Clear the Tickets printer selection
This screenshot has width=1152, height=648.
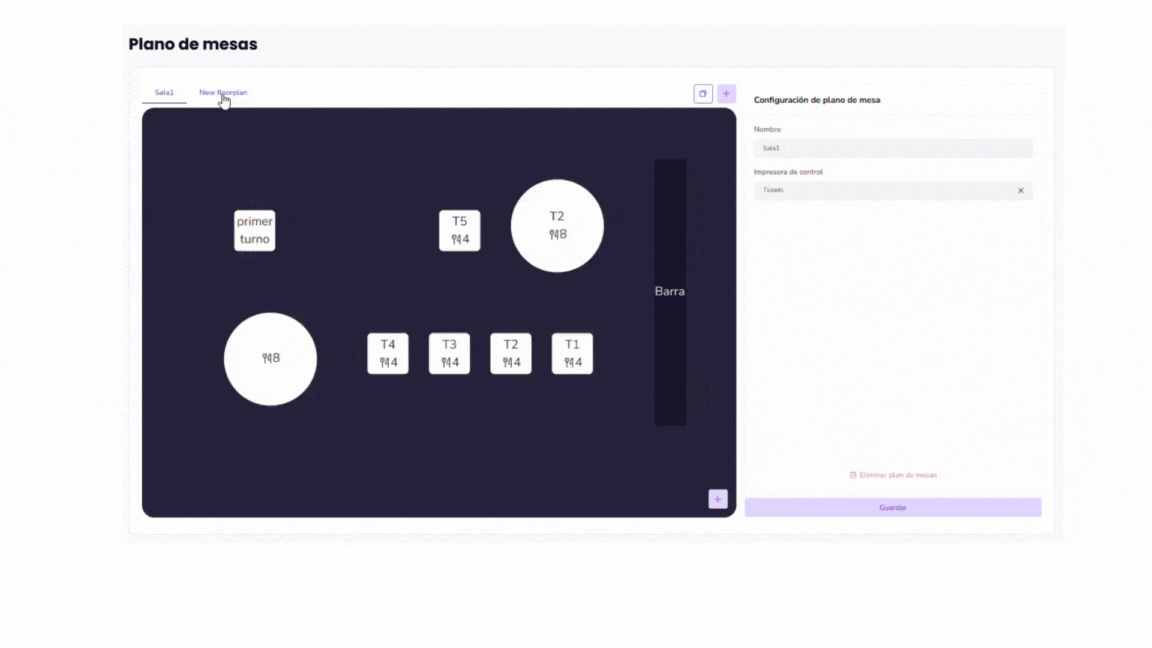pyautogui.click(x=1020, y=191)
